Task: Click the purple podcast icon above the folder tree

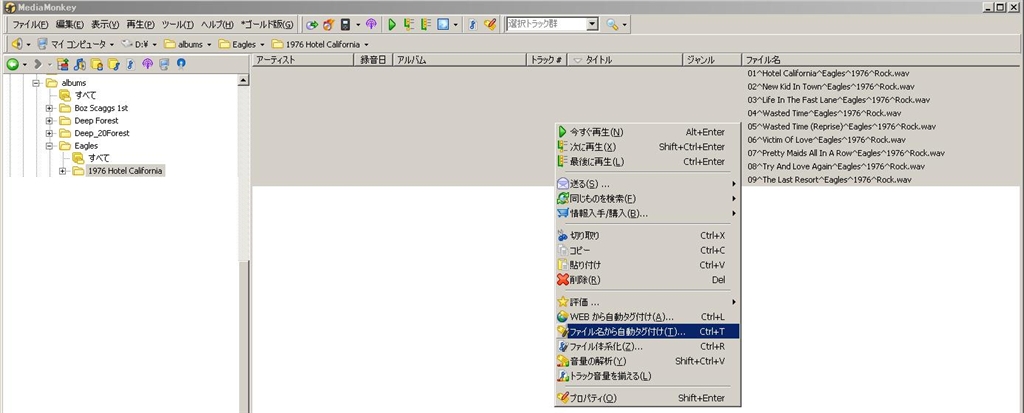Action: point(147,64)
